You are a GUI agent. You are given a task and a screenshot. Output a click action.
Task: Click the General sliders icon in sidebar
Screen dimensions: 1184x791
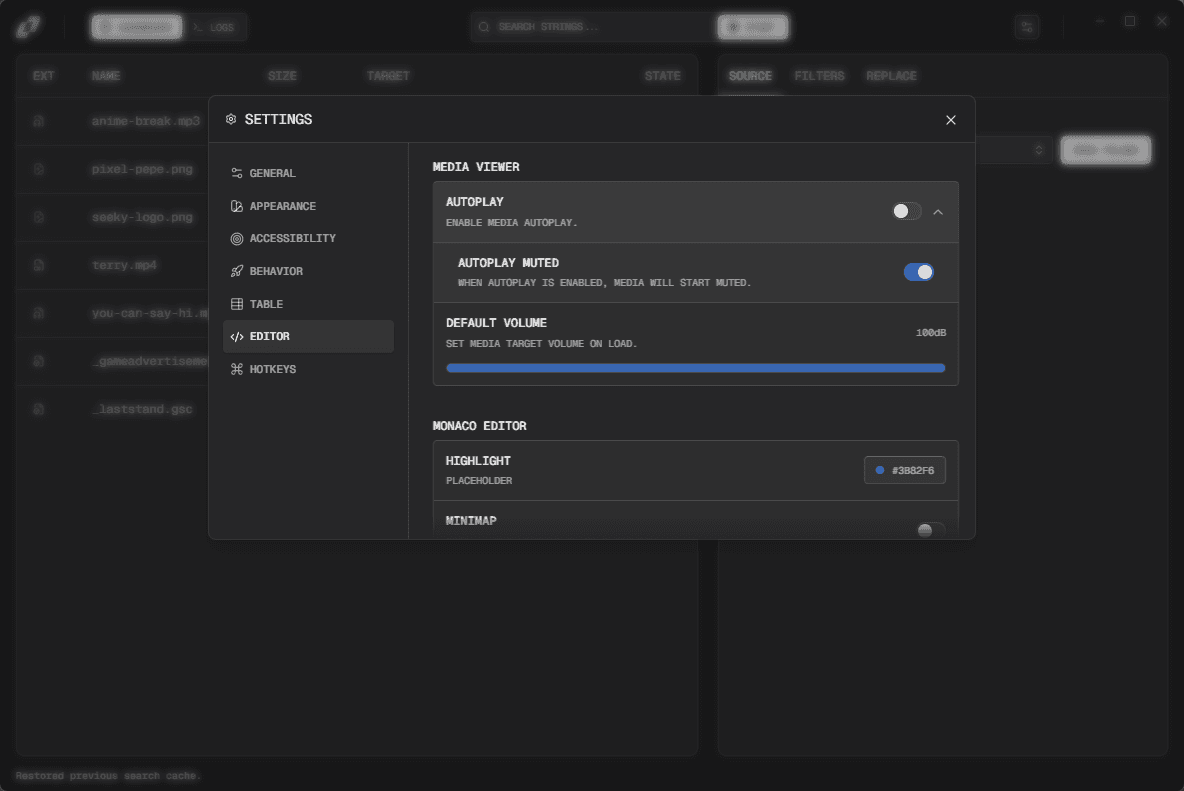(237, 173)
